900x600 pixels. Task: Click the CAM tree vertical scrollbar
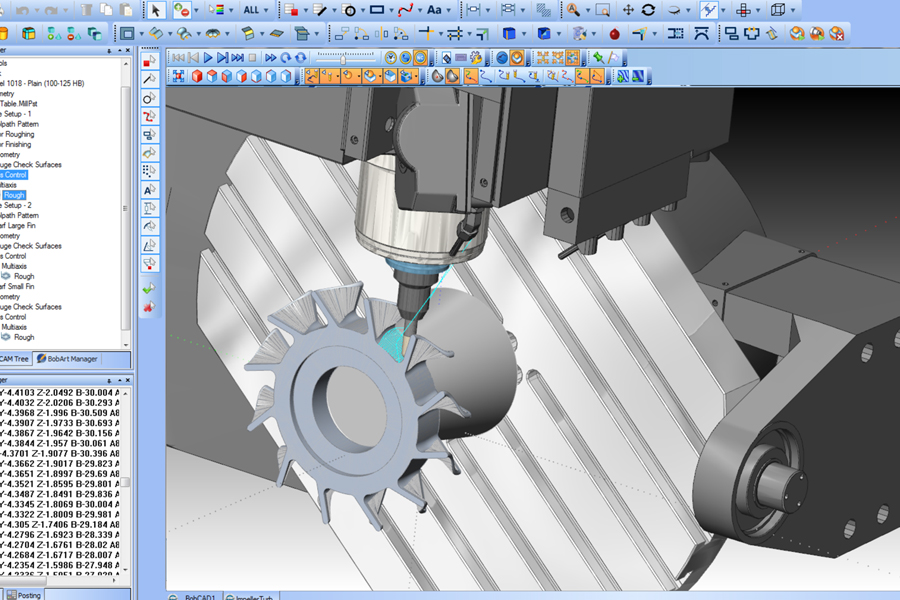(126, 207)
